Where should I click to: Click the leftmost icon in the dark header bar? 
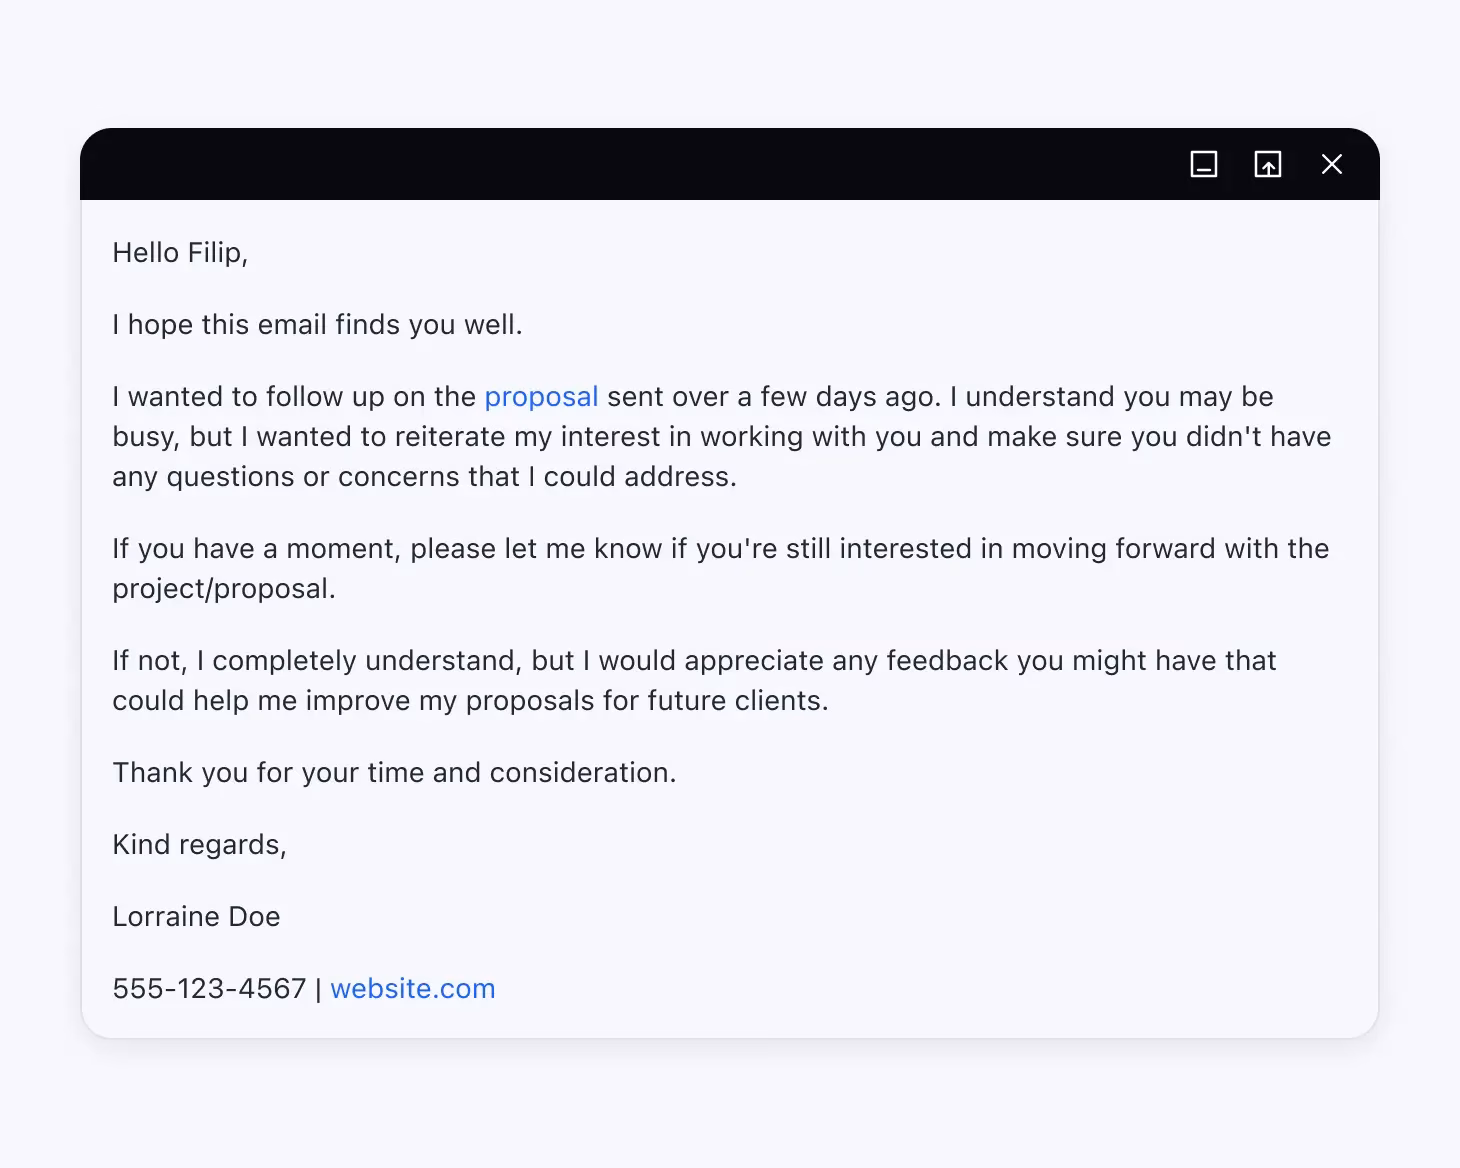tap(1203, 164)
